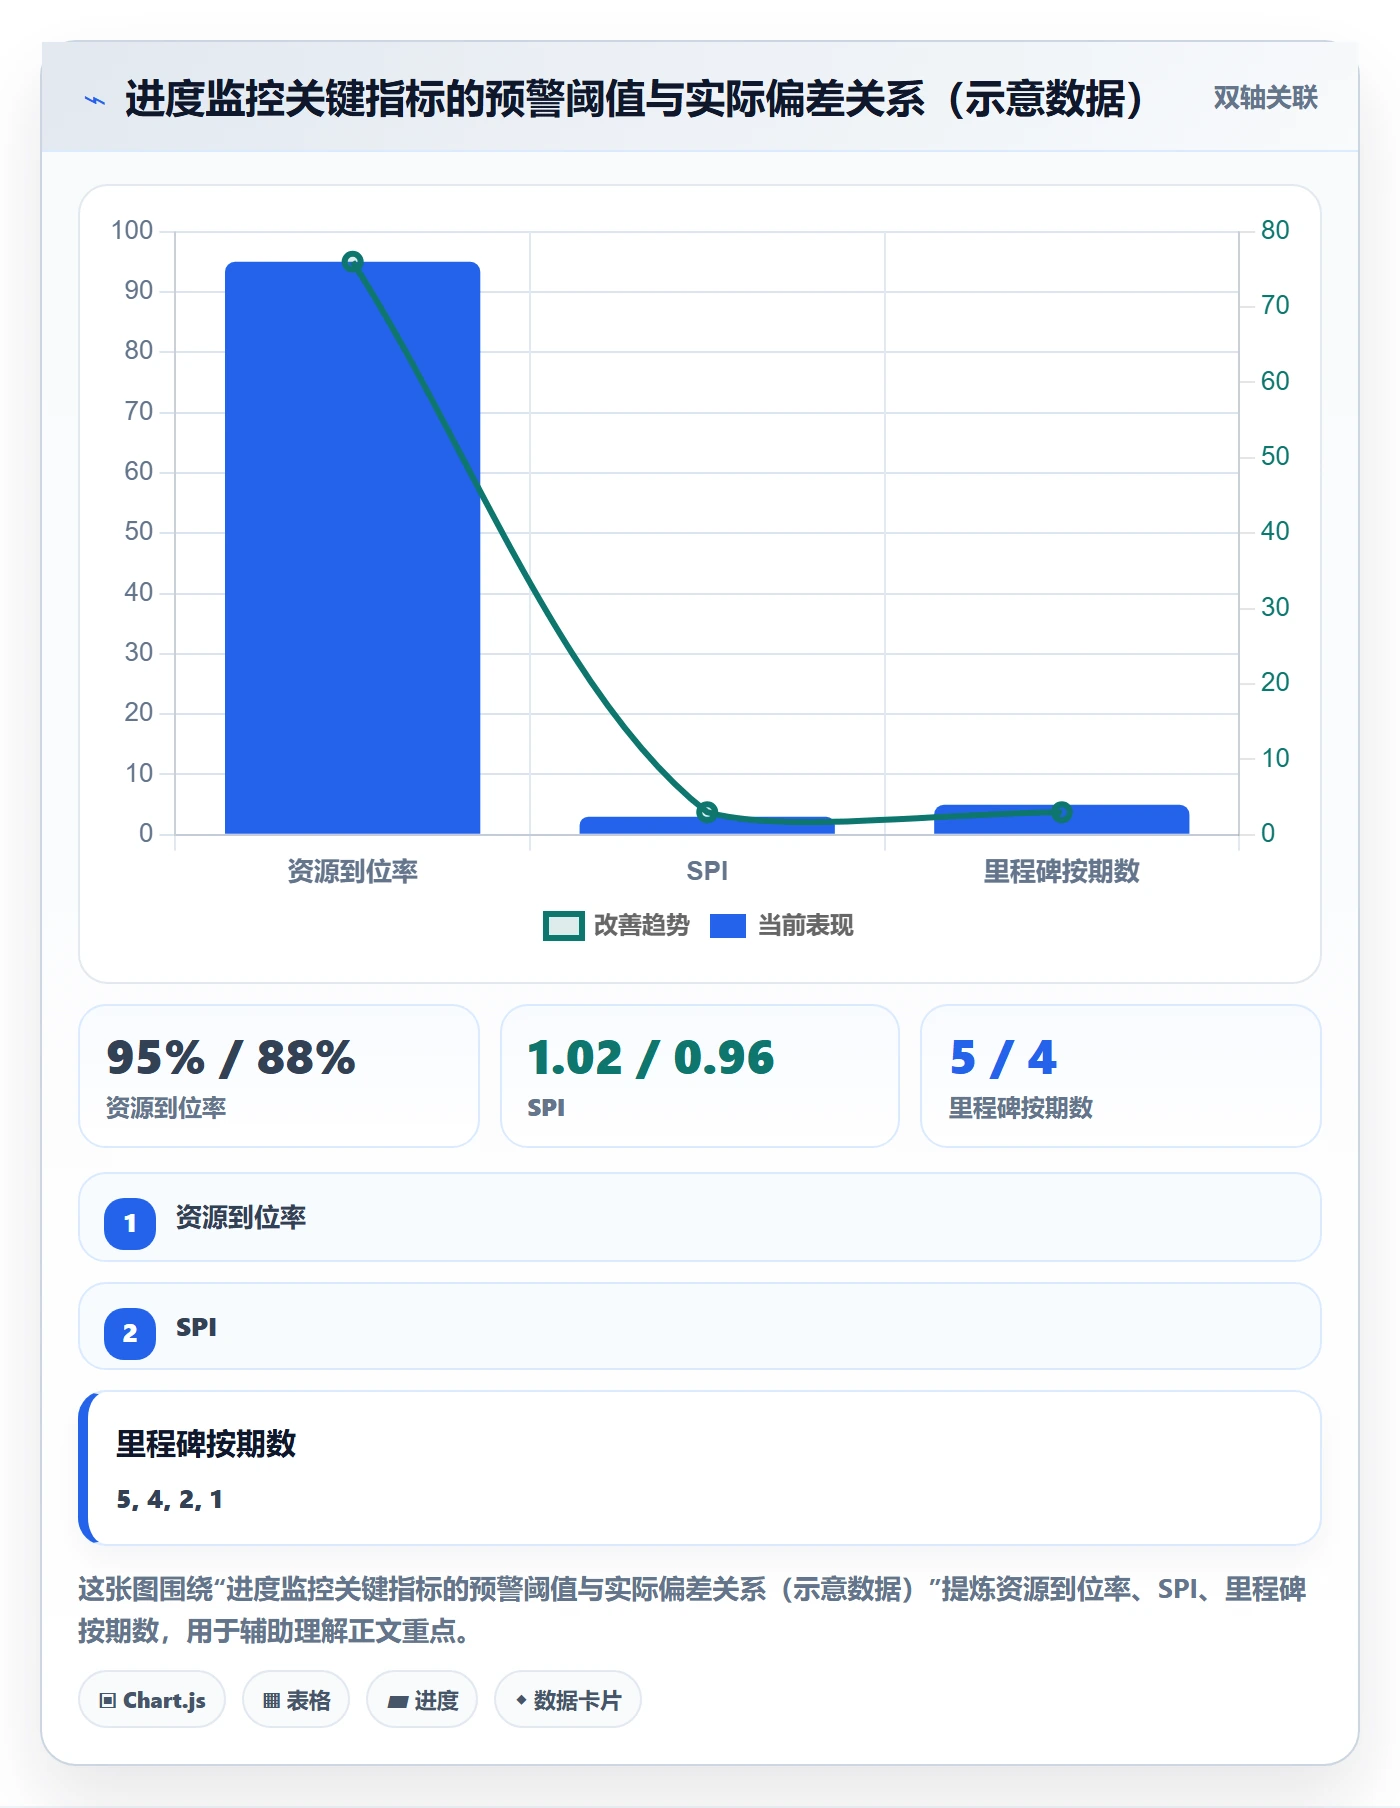
Task: Click the bar icon in the 进度 tag
Action: pyautogui.click(x=398, y=1701)
